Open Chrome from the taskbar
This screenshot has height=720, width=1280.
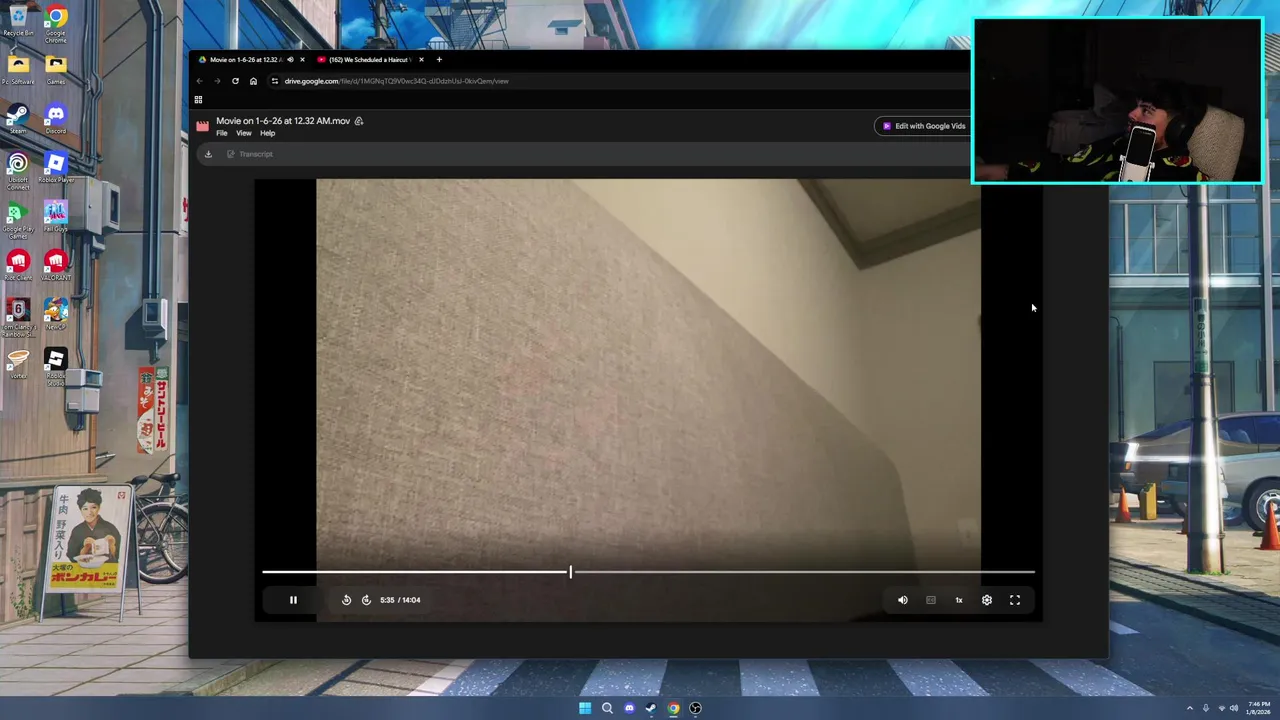[x=673, y=708]
